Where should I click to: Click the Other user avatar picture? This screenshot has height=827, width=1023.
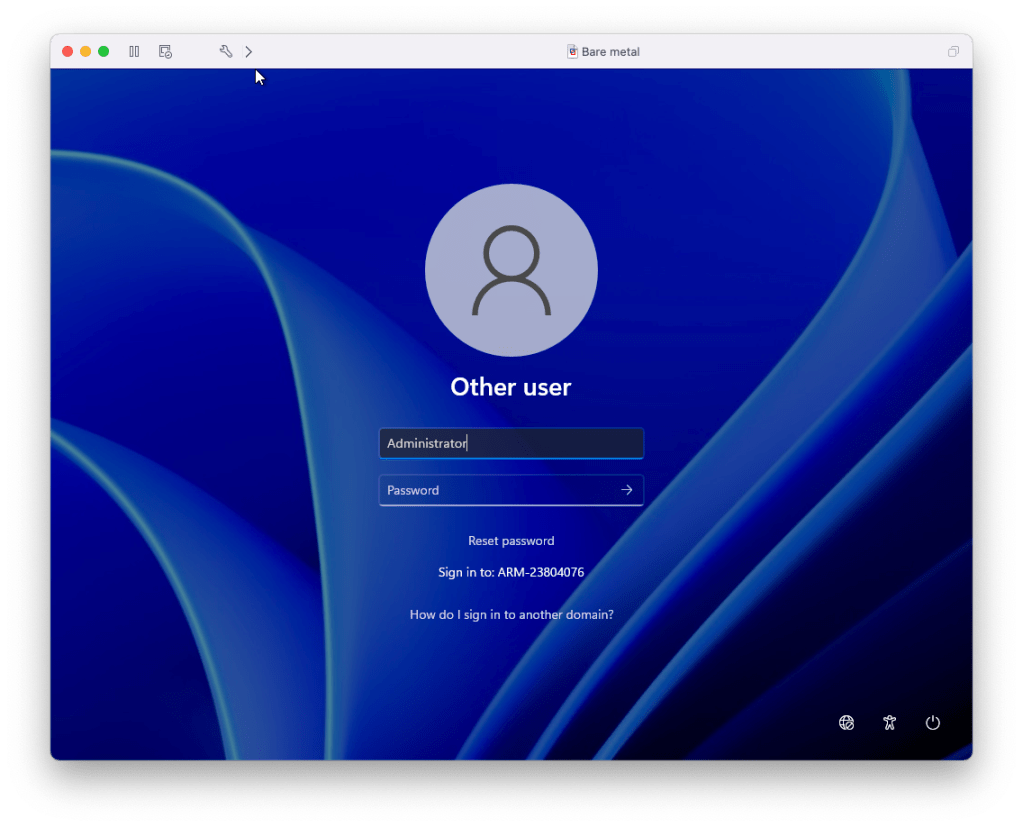[511, 270]
